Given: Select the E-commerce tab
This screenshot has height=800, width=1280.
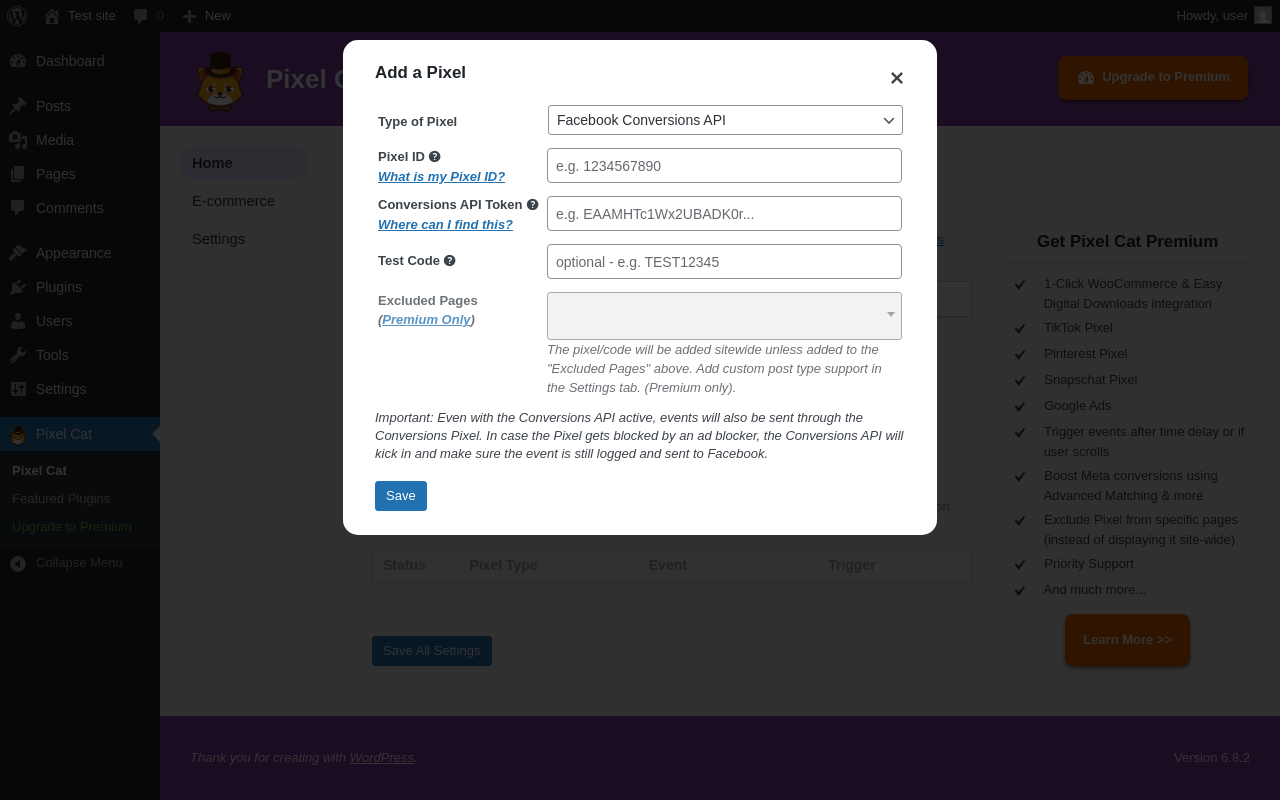Looking at the screenshot, I should [233, 201].
